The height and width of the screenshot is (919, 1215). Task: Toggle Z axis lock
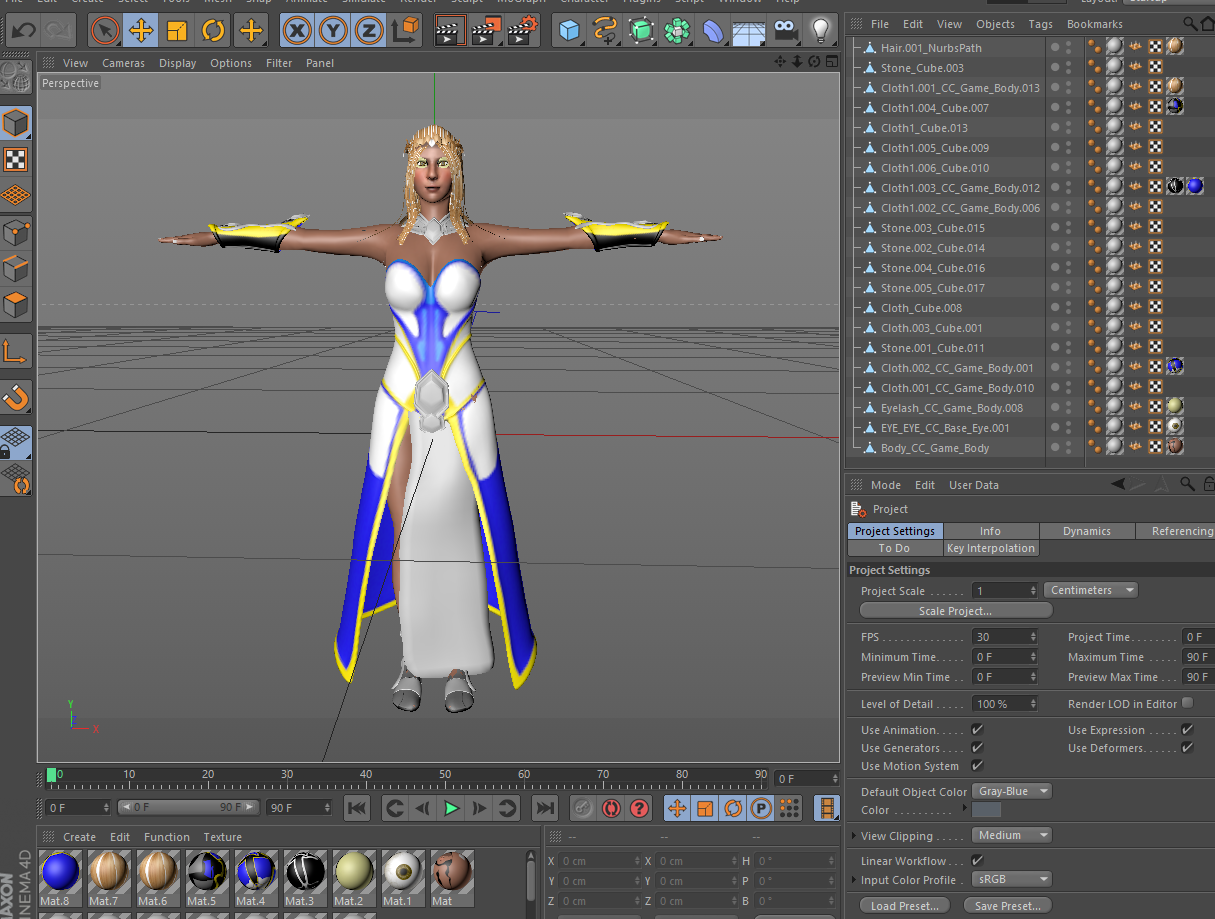click(369, 31)
